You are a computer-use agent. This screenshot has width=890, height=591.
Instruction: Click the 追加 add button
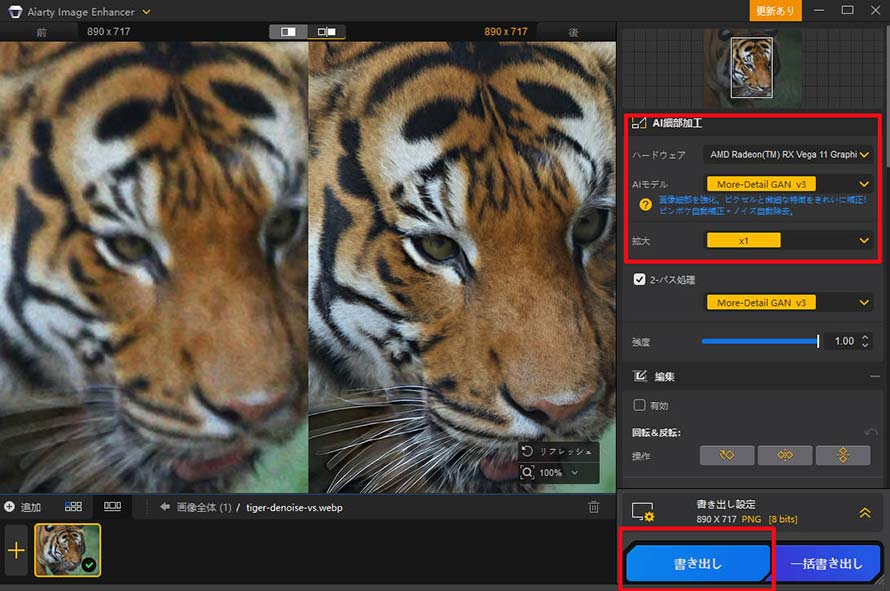[22, 507]
